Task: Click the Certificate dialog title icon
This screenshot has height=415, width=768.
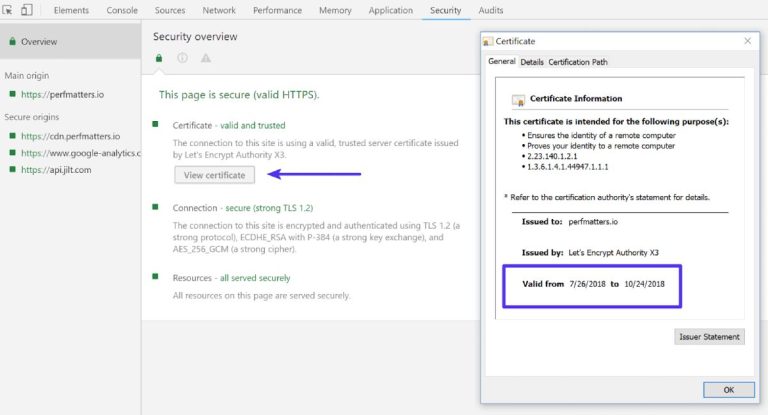Action: tap(488, 41)
